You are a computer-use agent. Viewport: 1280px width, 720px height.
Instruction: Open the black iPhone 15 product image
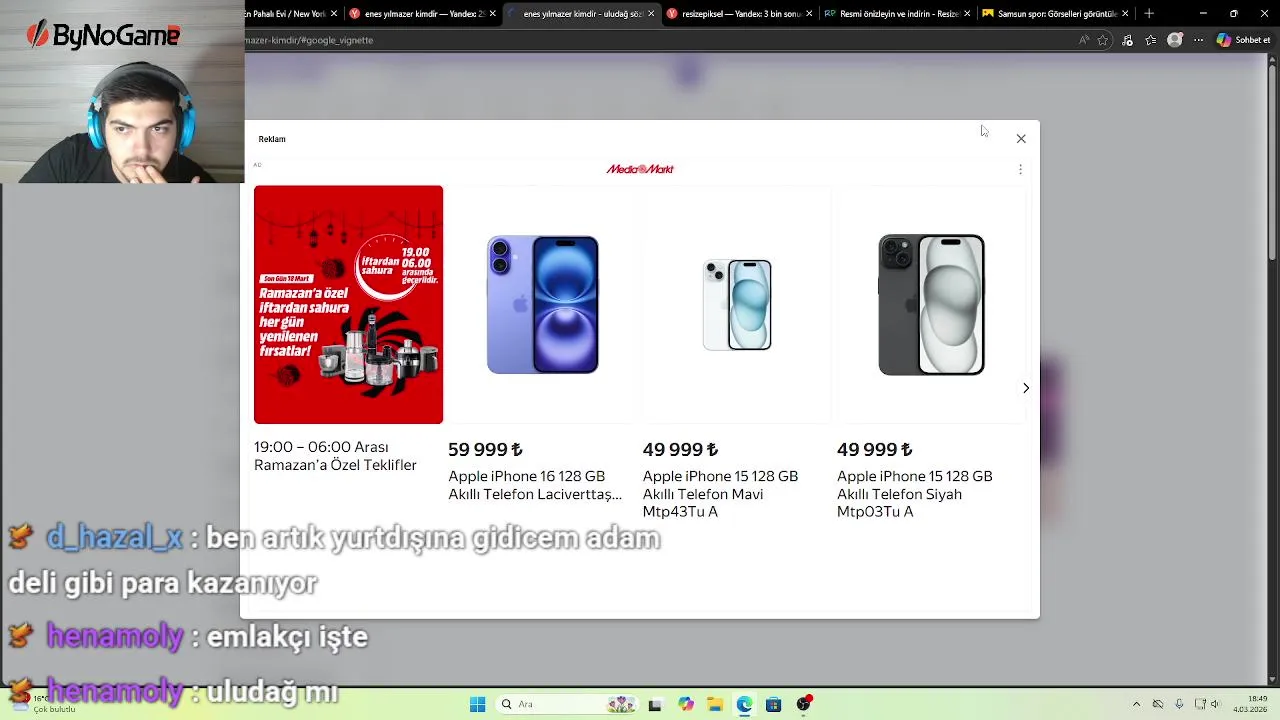click(931, 304)
